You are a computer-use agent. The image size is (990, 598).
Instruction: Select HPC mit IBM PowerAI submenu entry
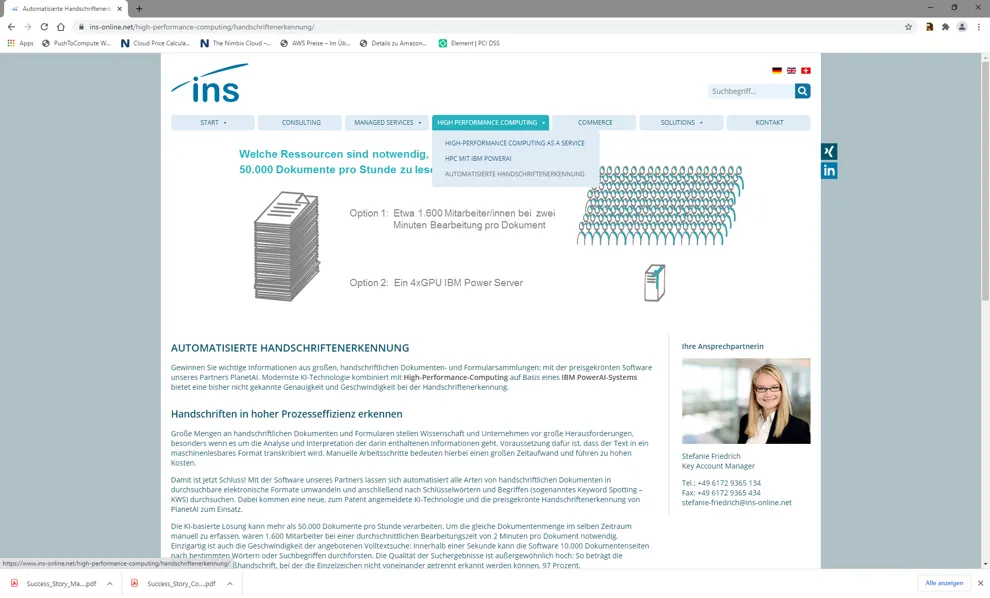pos(478,158)
